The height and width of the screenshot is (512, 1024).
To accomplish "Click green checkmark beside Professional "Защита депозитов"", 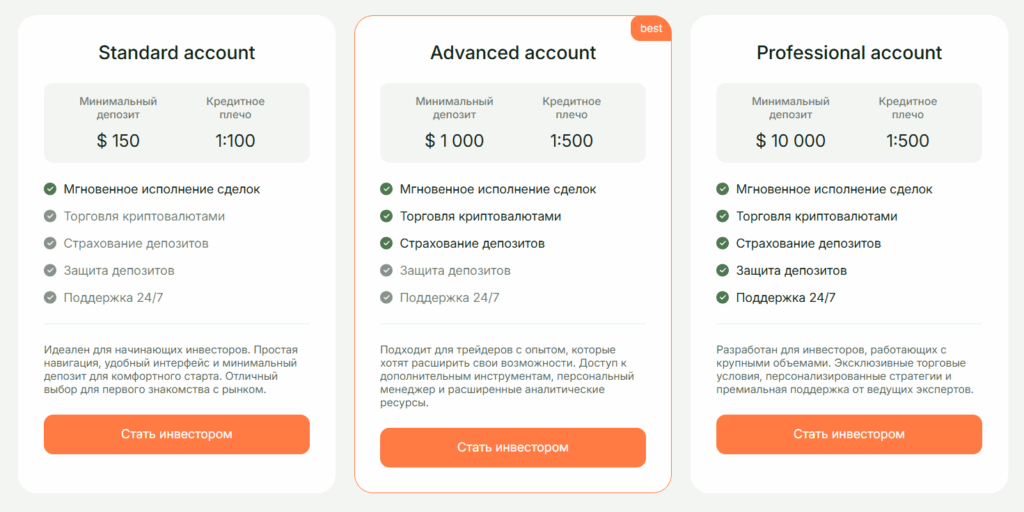I will tap(722, 270).
